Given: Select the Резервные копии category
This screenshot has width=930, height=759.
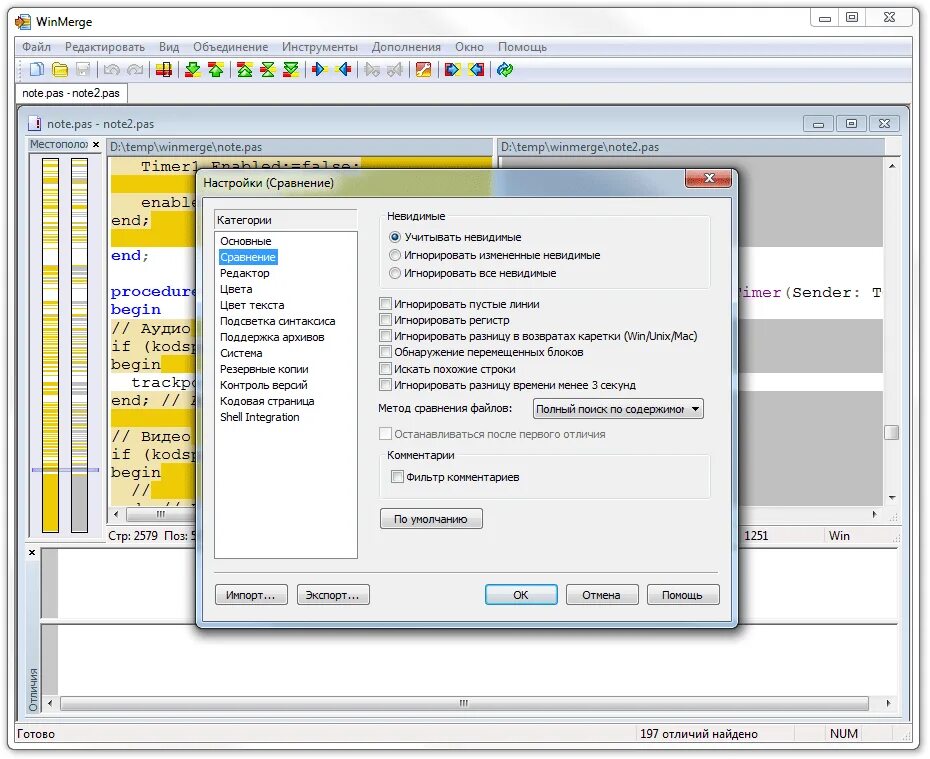Looking at the screenshot, I should [x=264, y=369].
